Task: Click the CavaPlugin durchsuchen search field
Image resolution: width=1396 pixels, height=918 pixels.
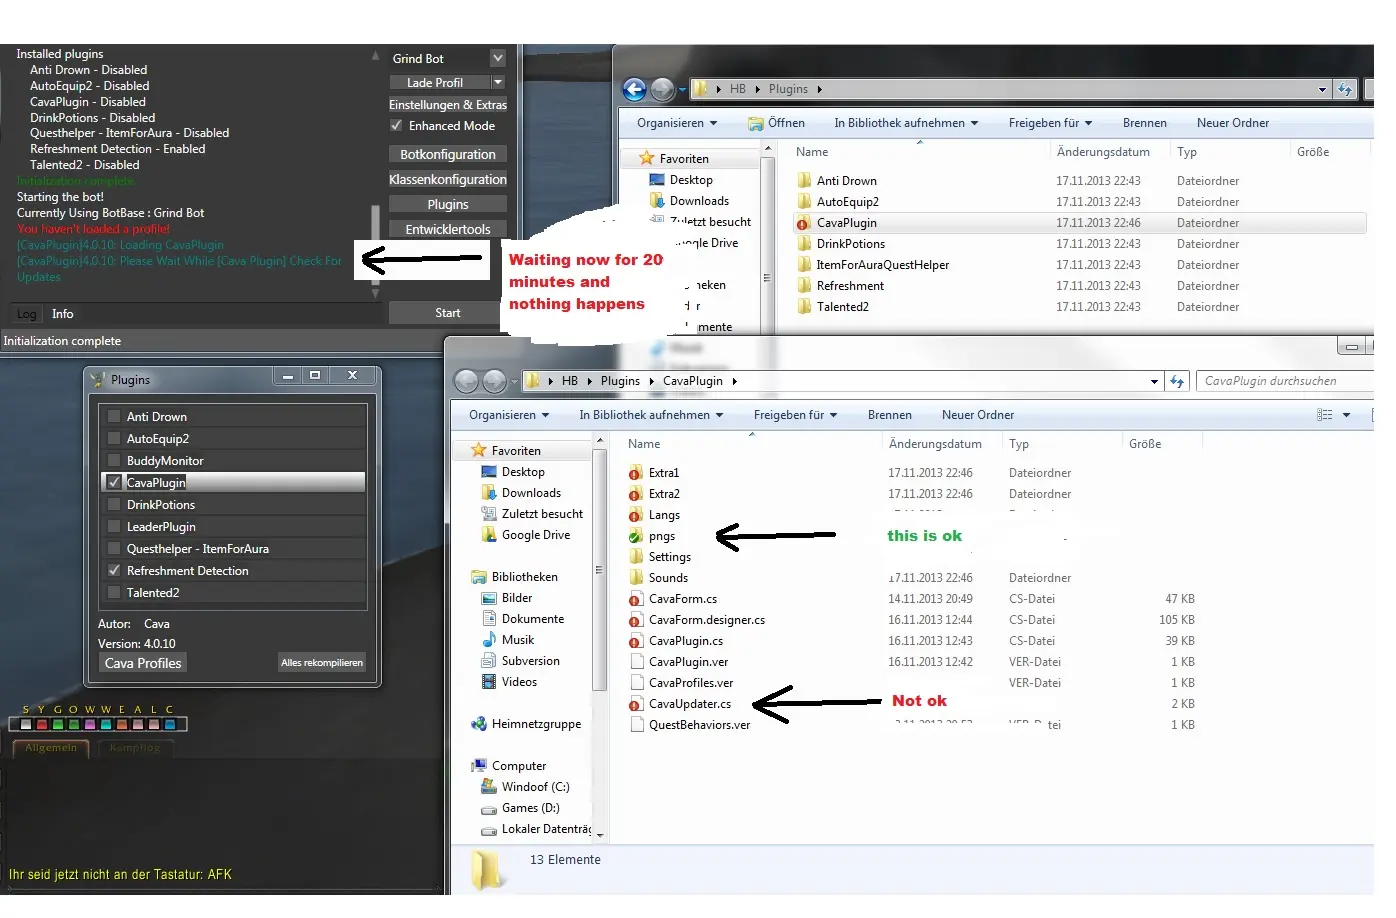Action: tap(1282, 381)
